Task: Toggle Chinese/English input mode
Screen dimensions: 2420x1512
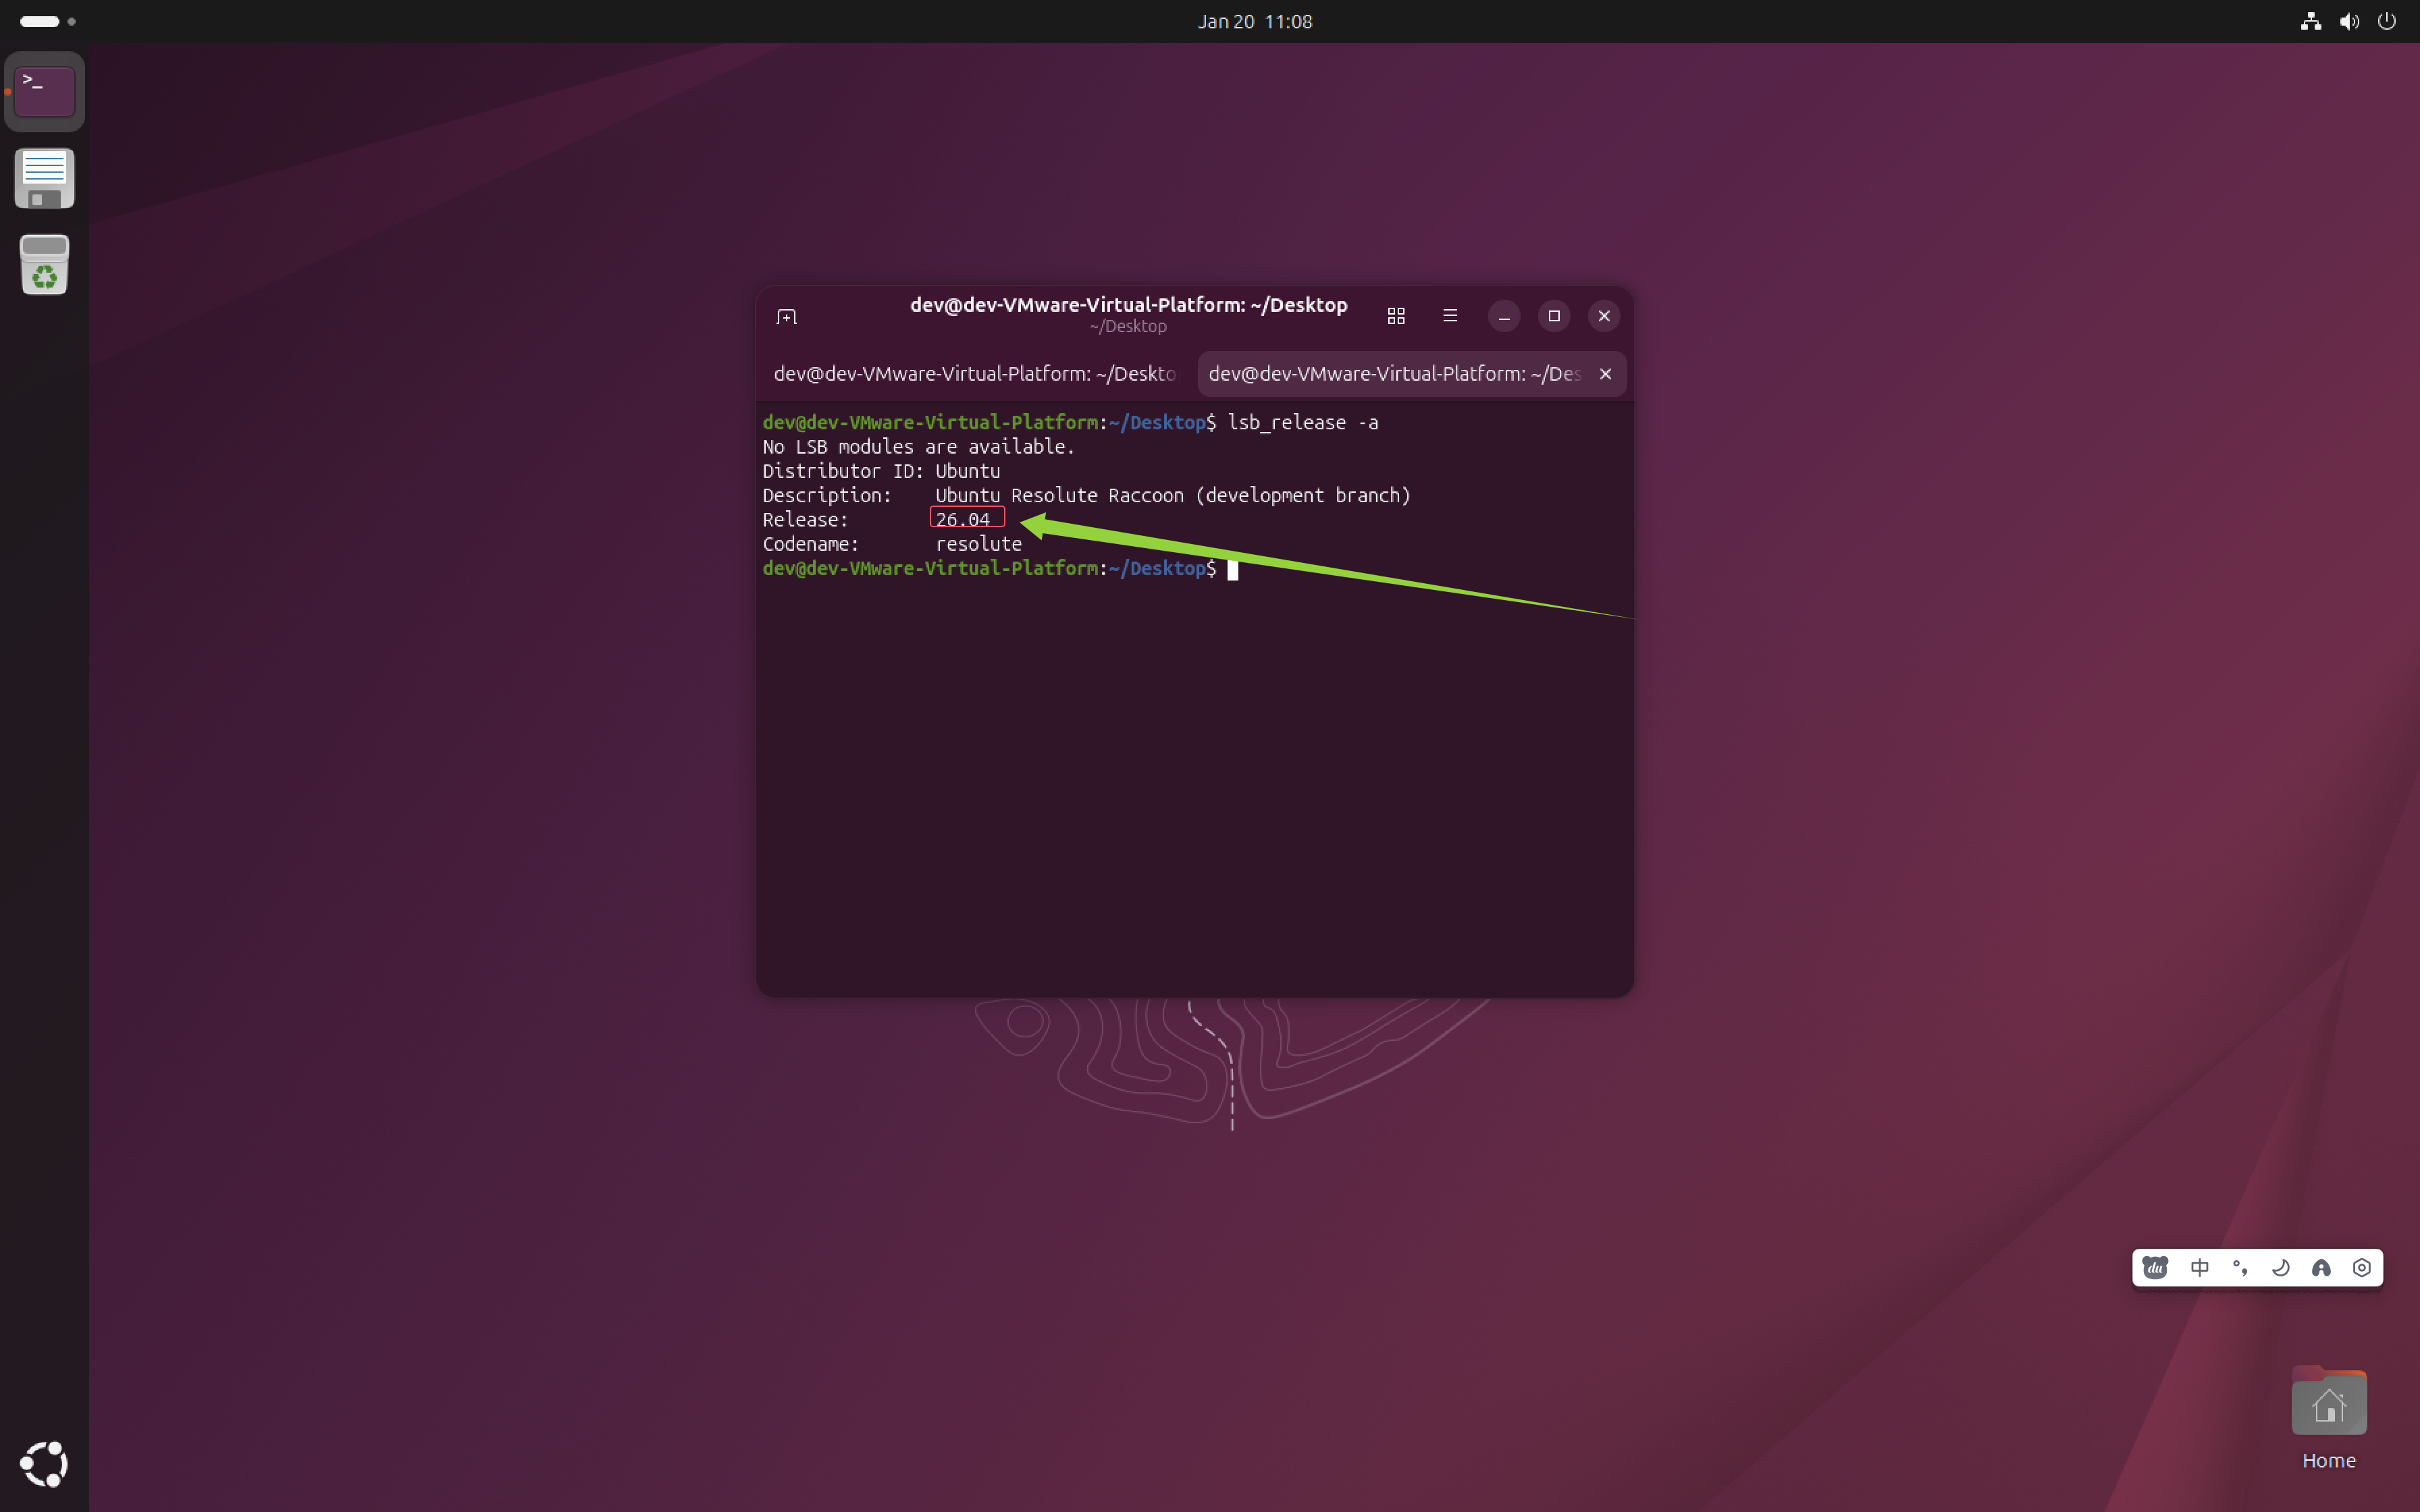Action: point(2199,1268)
